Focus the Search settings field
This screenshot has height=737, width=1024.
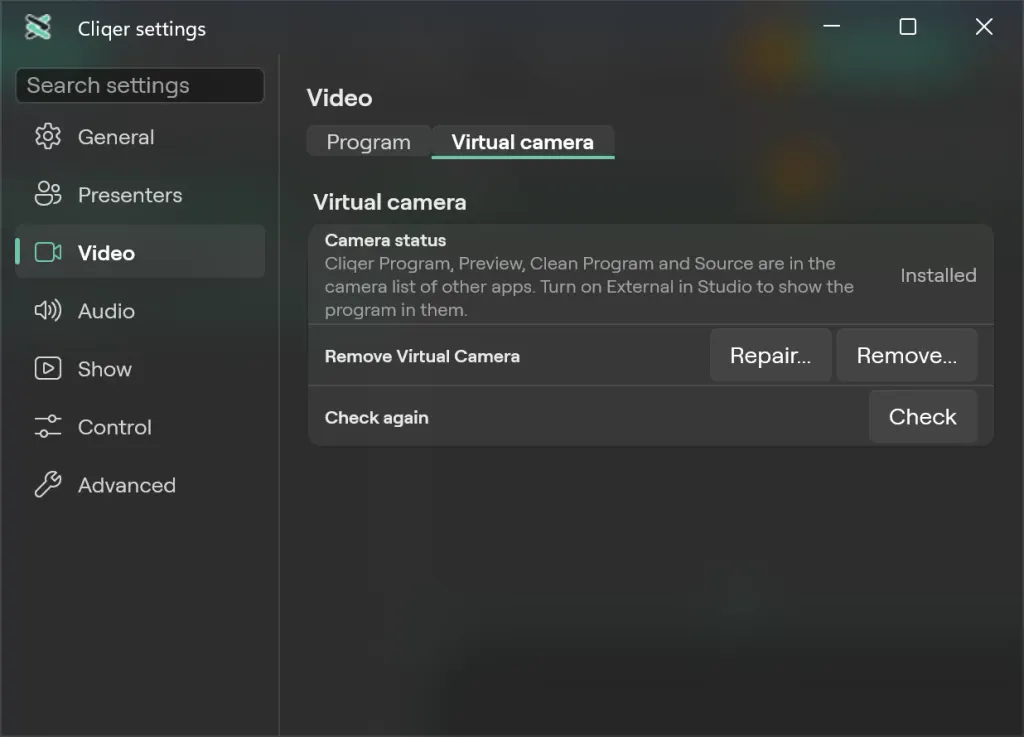pos(140,86)
